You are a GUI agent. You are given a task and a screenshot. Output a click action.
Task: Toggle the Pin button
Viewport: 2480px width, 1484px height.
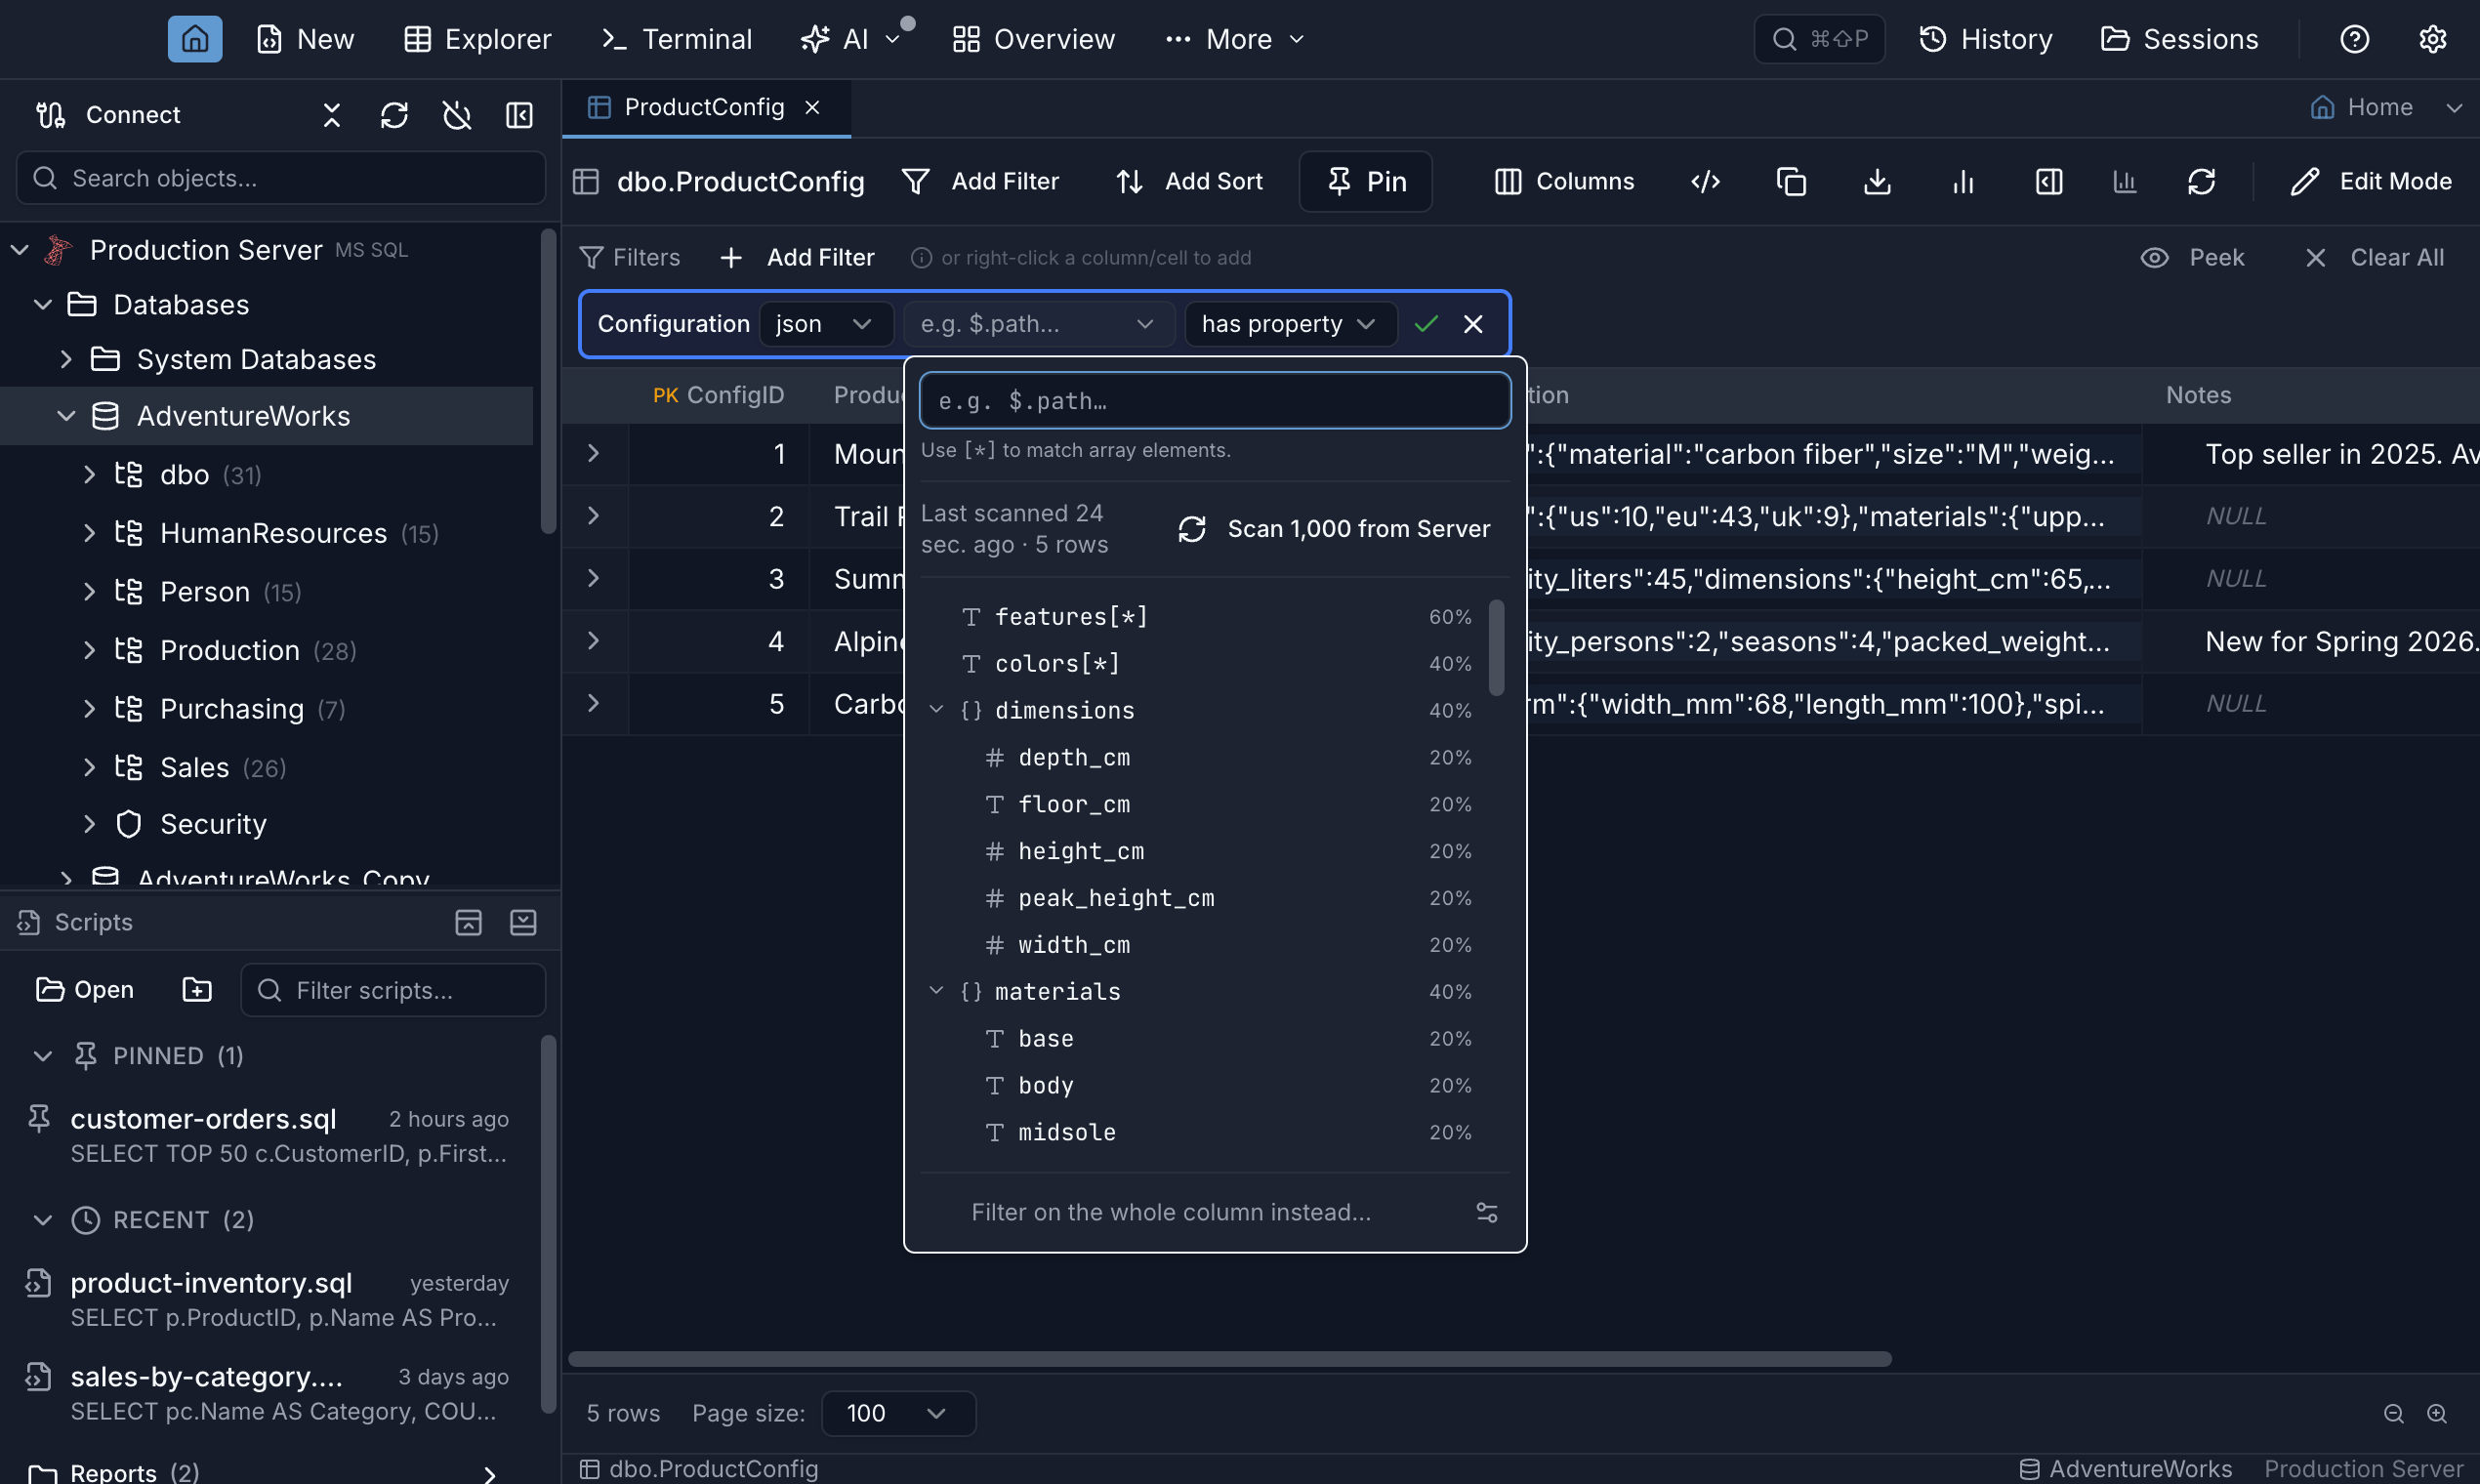(1365, 181)
